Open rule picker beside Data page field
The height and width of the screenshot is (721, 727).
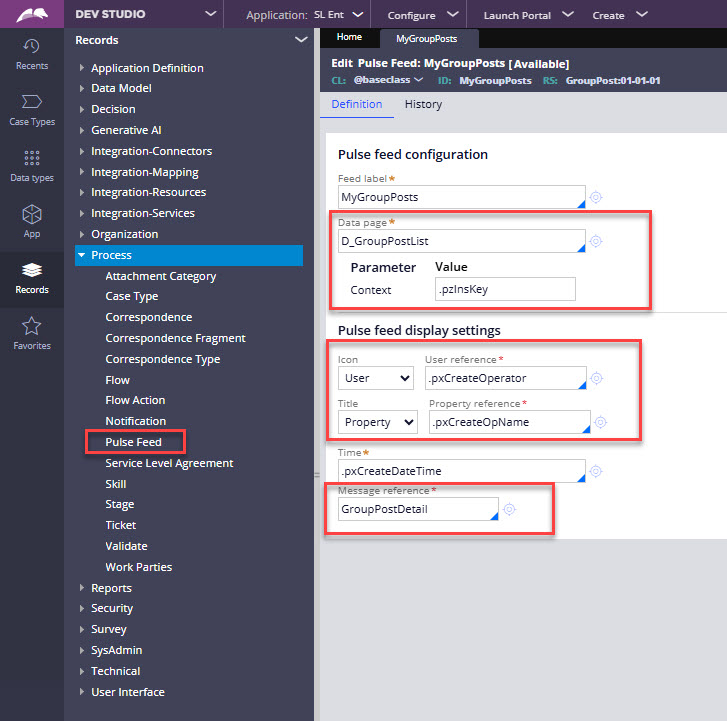point(596,242)
